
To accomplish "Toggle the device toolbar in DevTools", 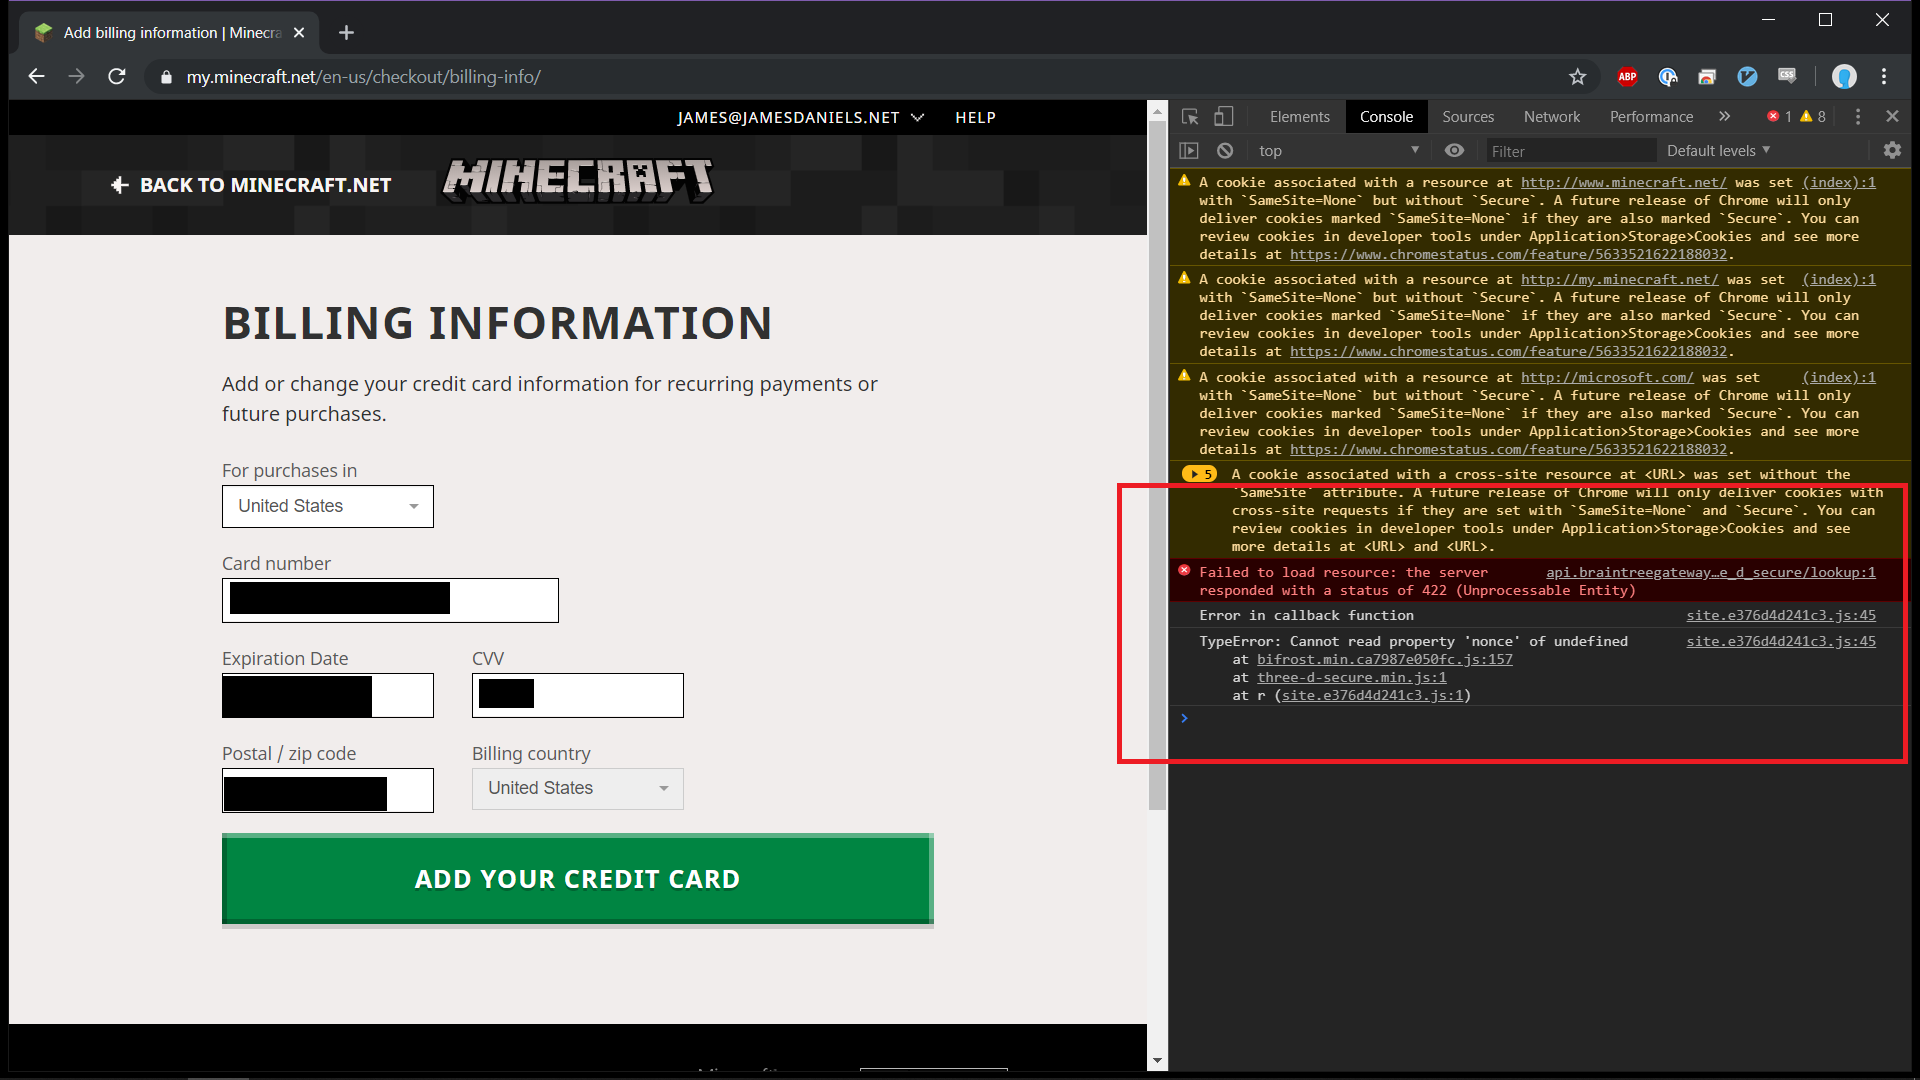I will point(1224,117).
